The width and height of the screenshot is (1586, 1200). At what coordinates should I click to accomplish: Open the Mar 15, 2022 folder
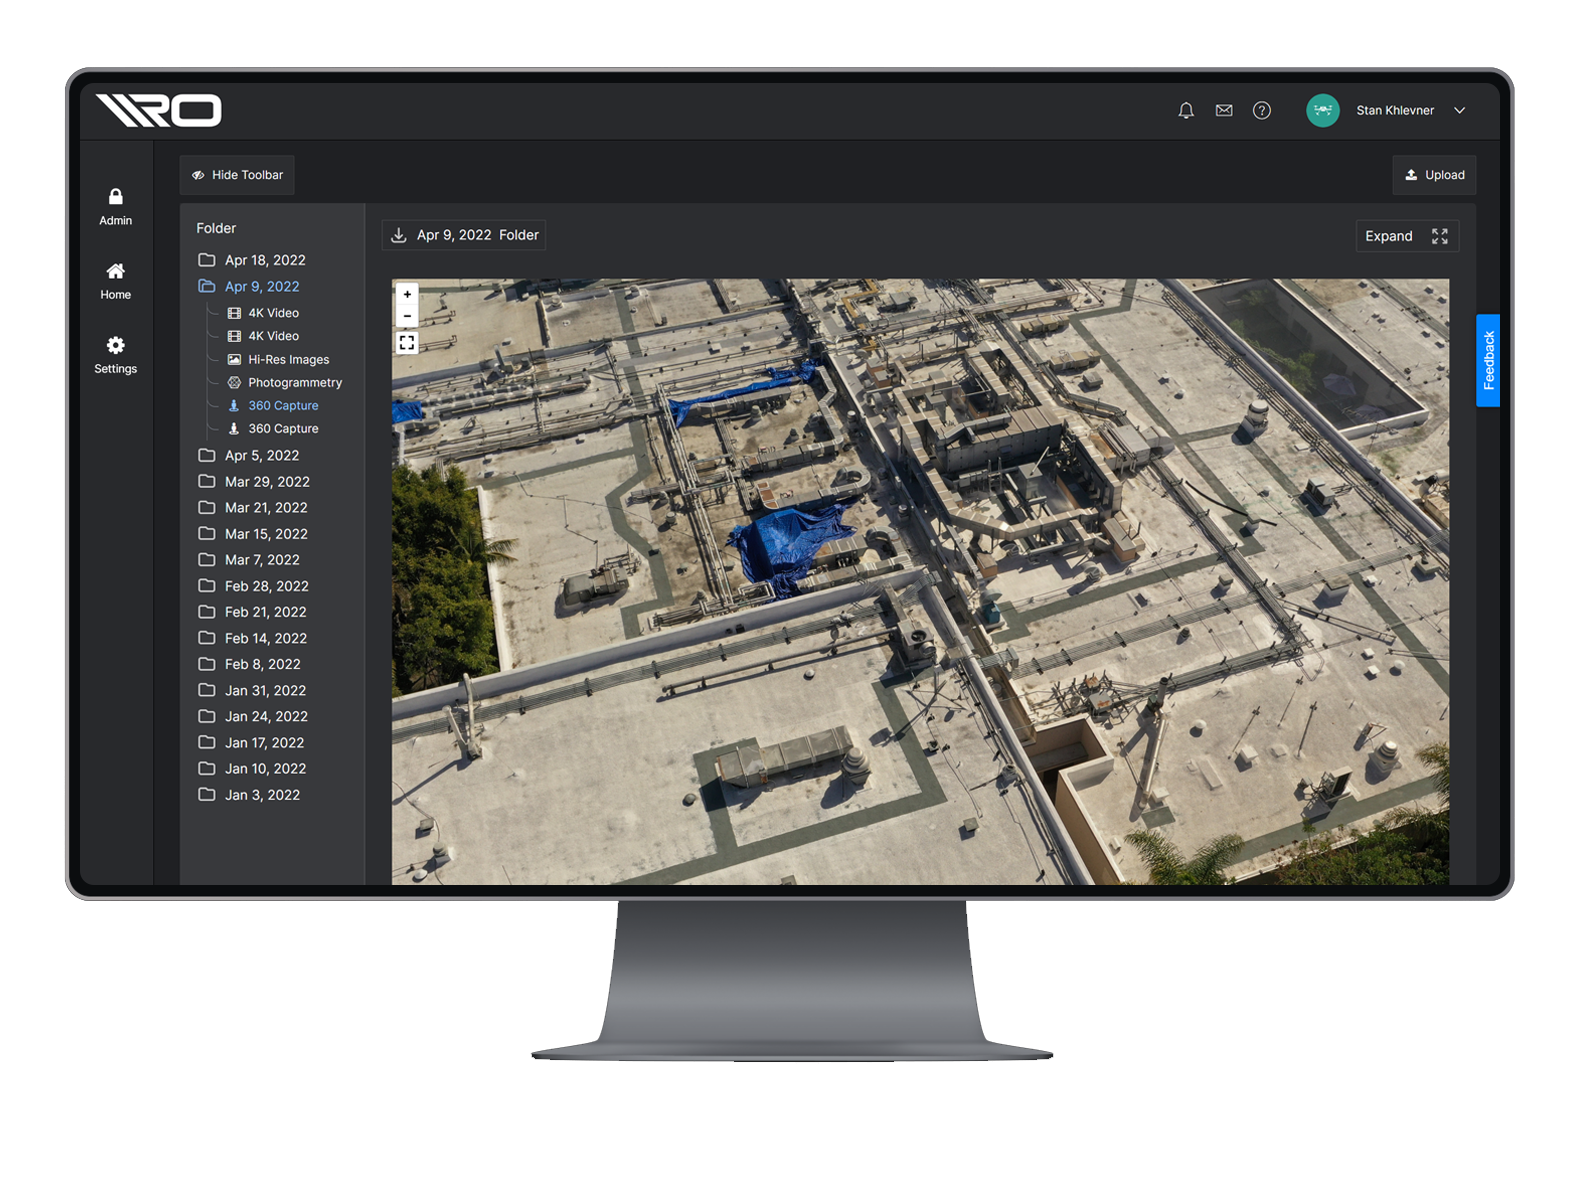point(253,534)
